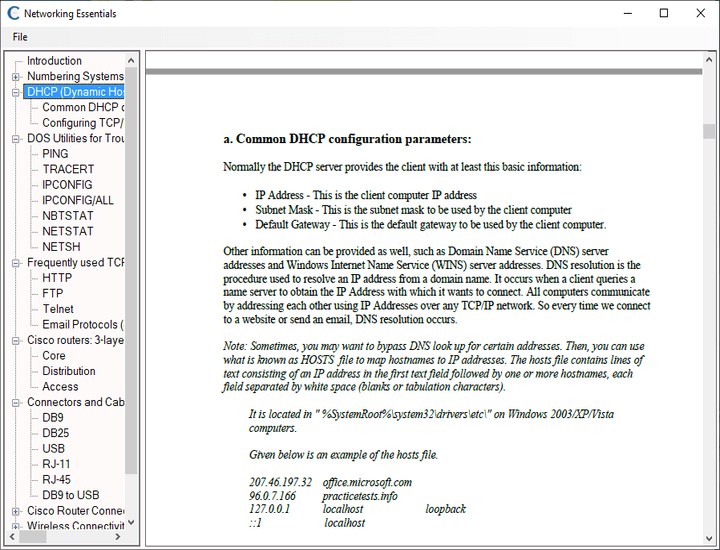
Task: Open the DB25 connector topic
Action: pos(56,433)
